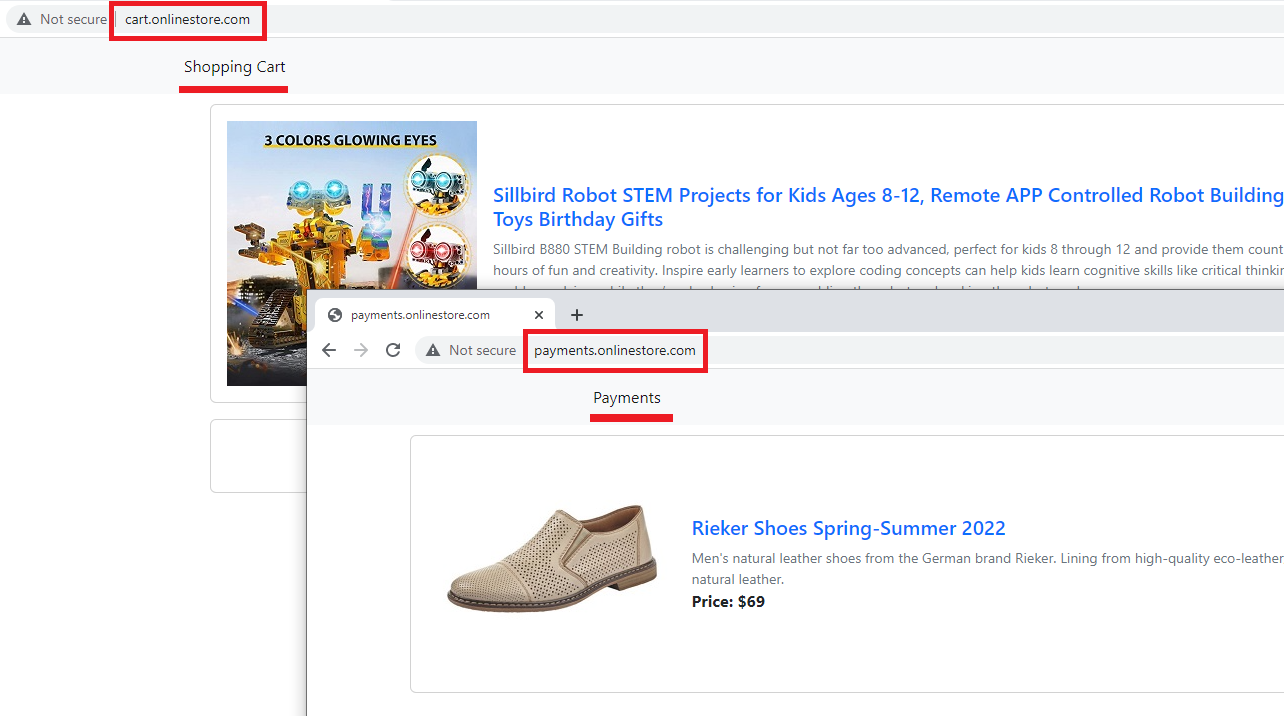1284x716 pixels.
Task: Click the Rieker natural leather description text
Action: tap(986, 568)
